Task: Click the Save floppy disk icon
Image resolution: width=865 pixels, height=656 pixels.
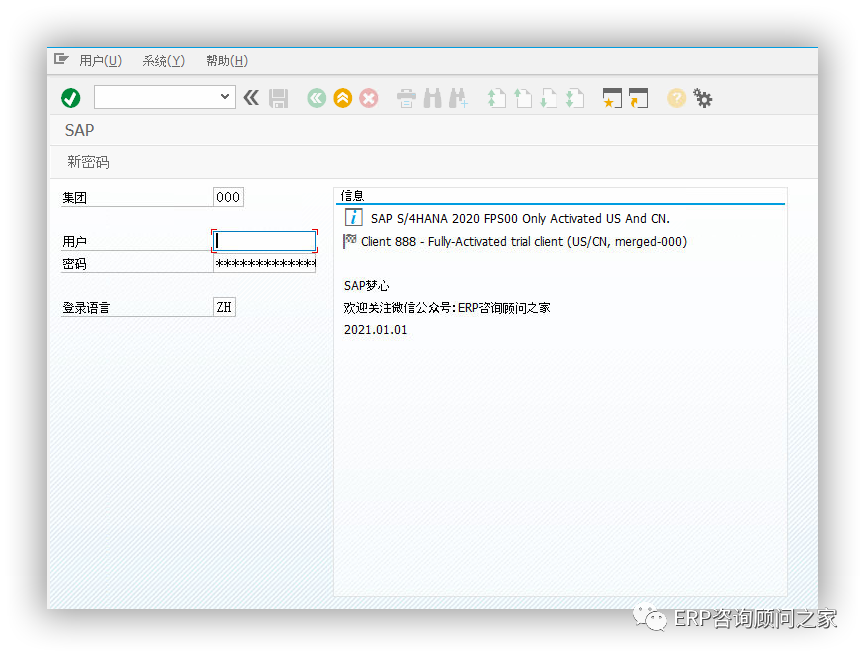Action: click(279, 98)
